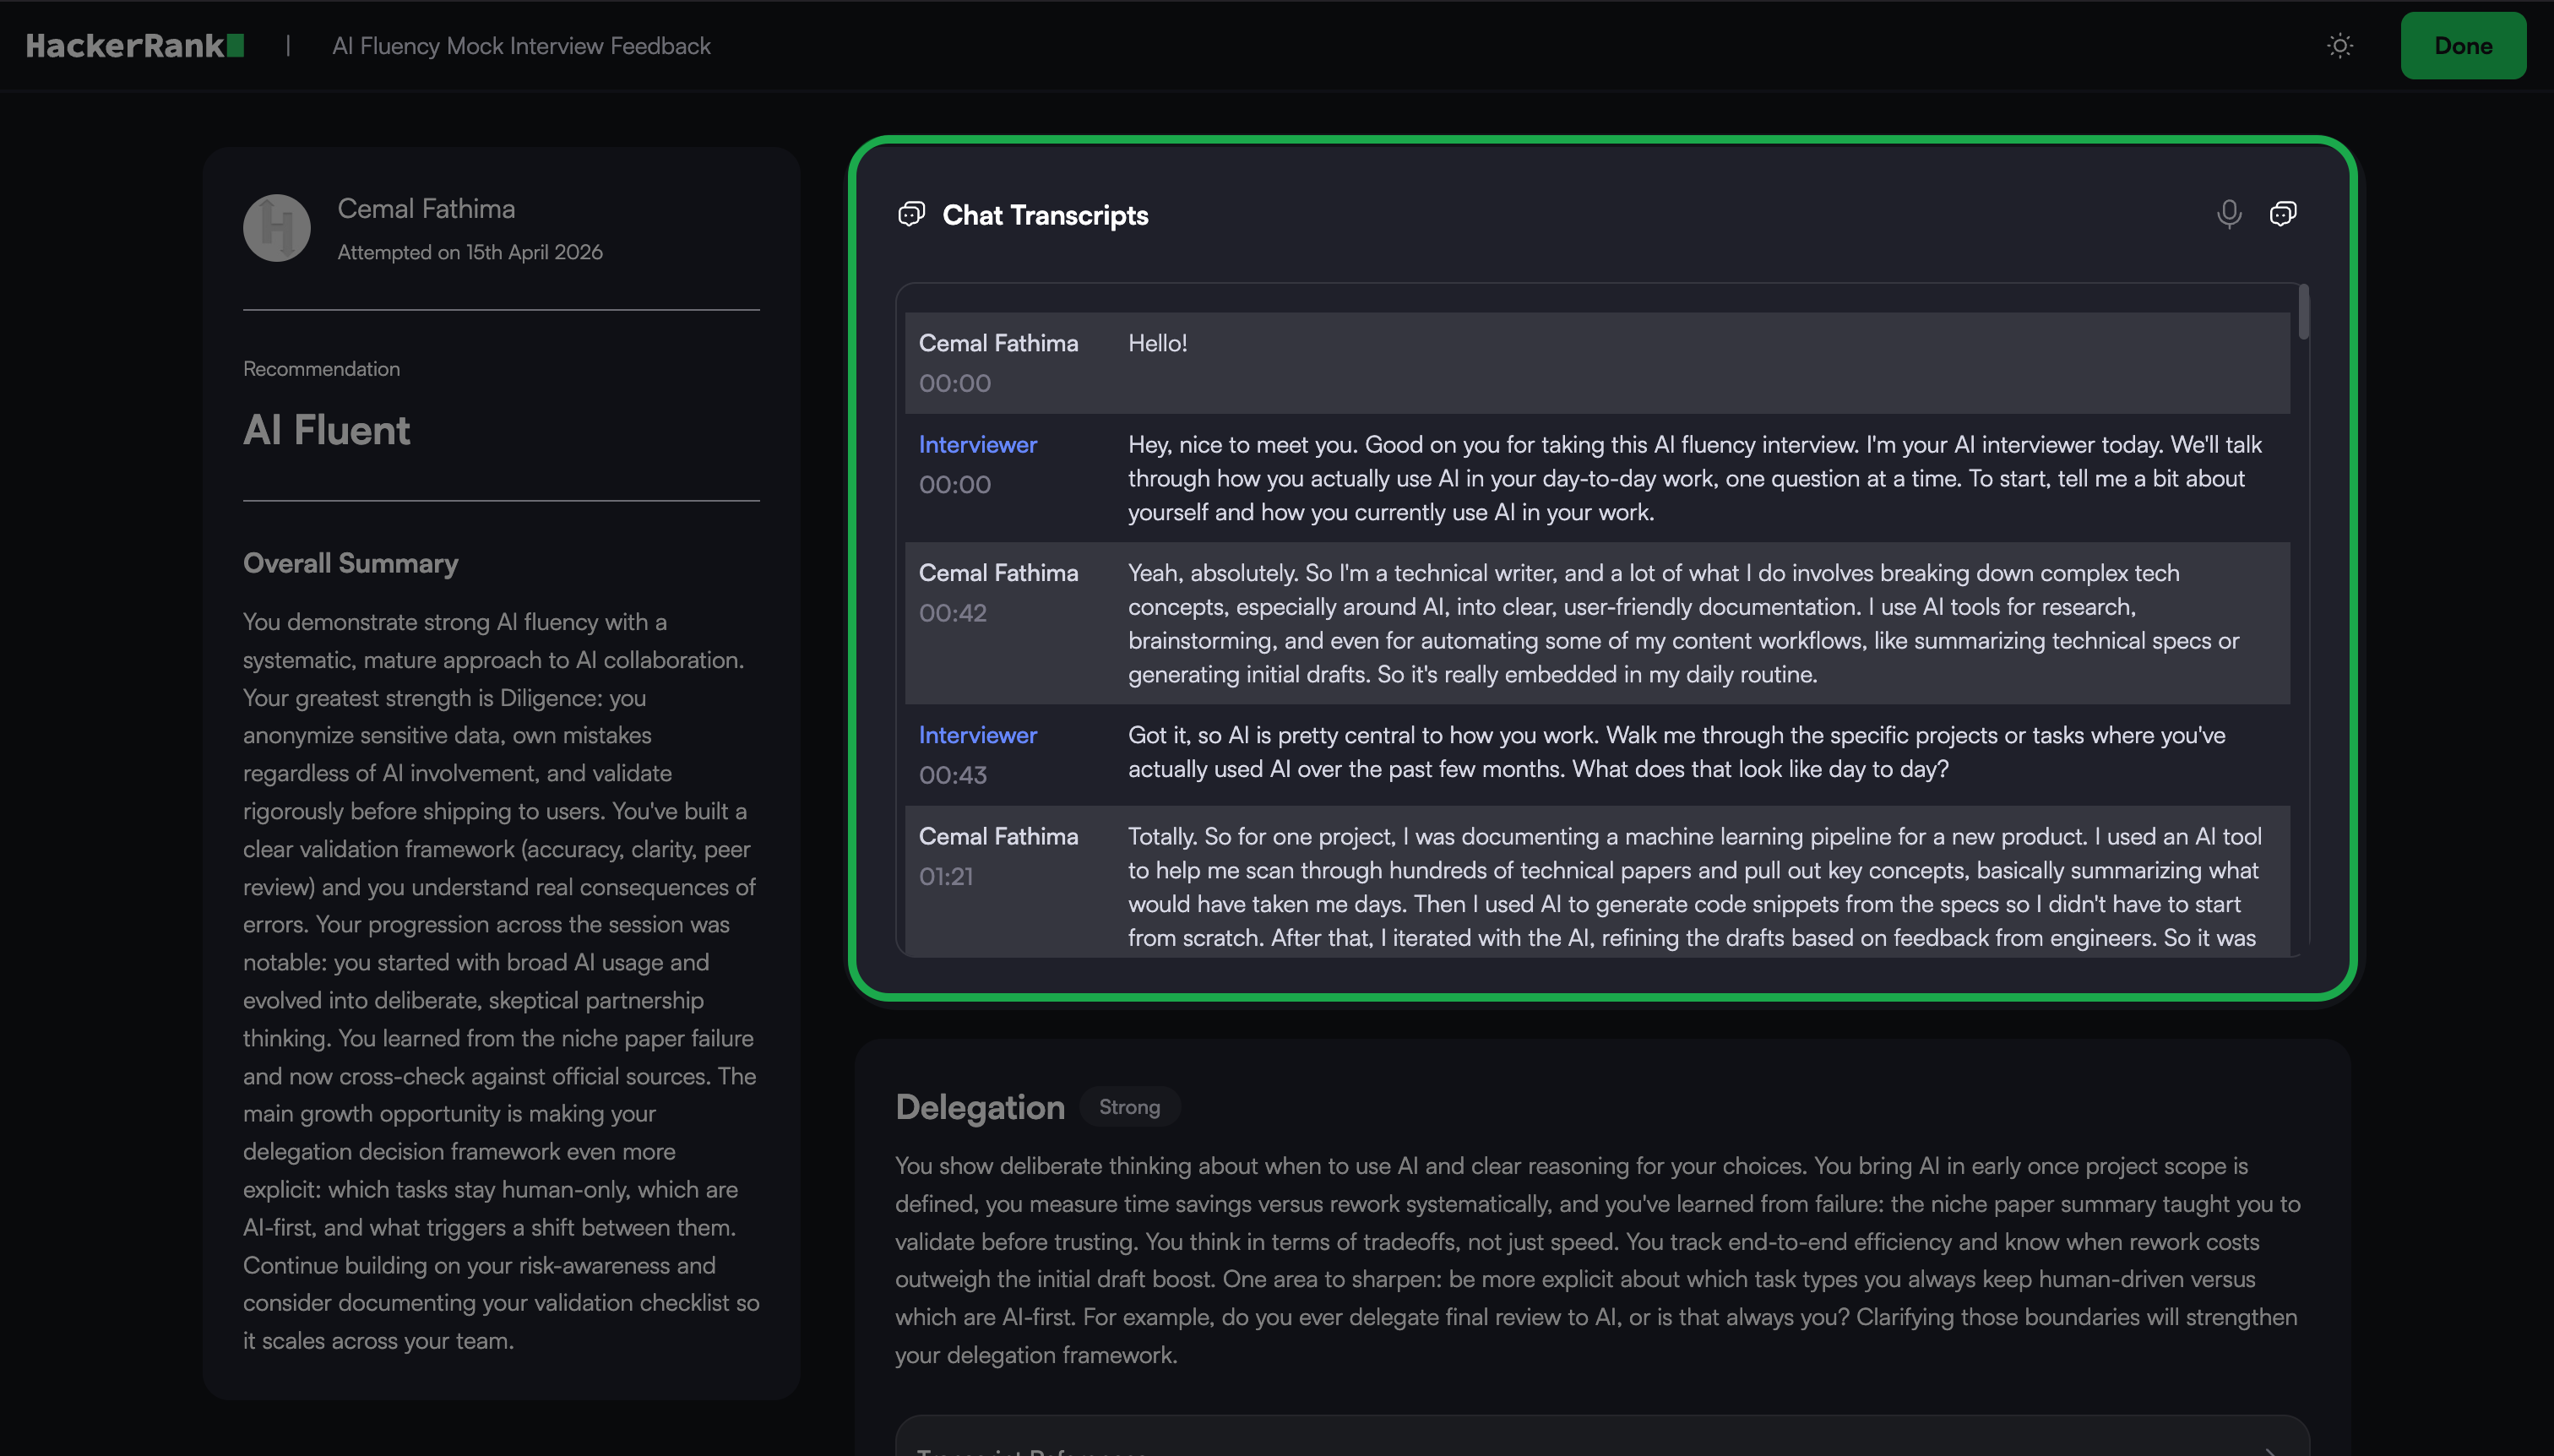Screen dimensions: 2554x1456
Task: Click the AI Fluent recommendation heading
Action: [x=326, y=430]
